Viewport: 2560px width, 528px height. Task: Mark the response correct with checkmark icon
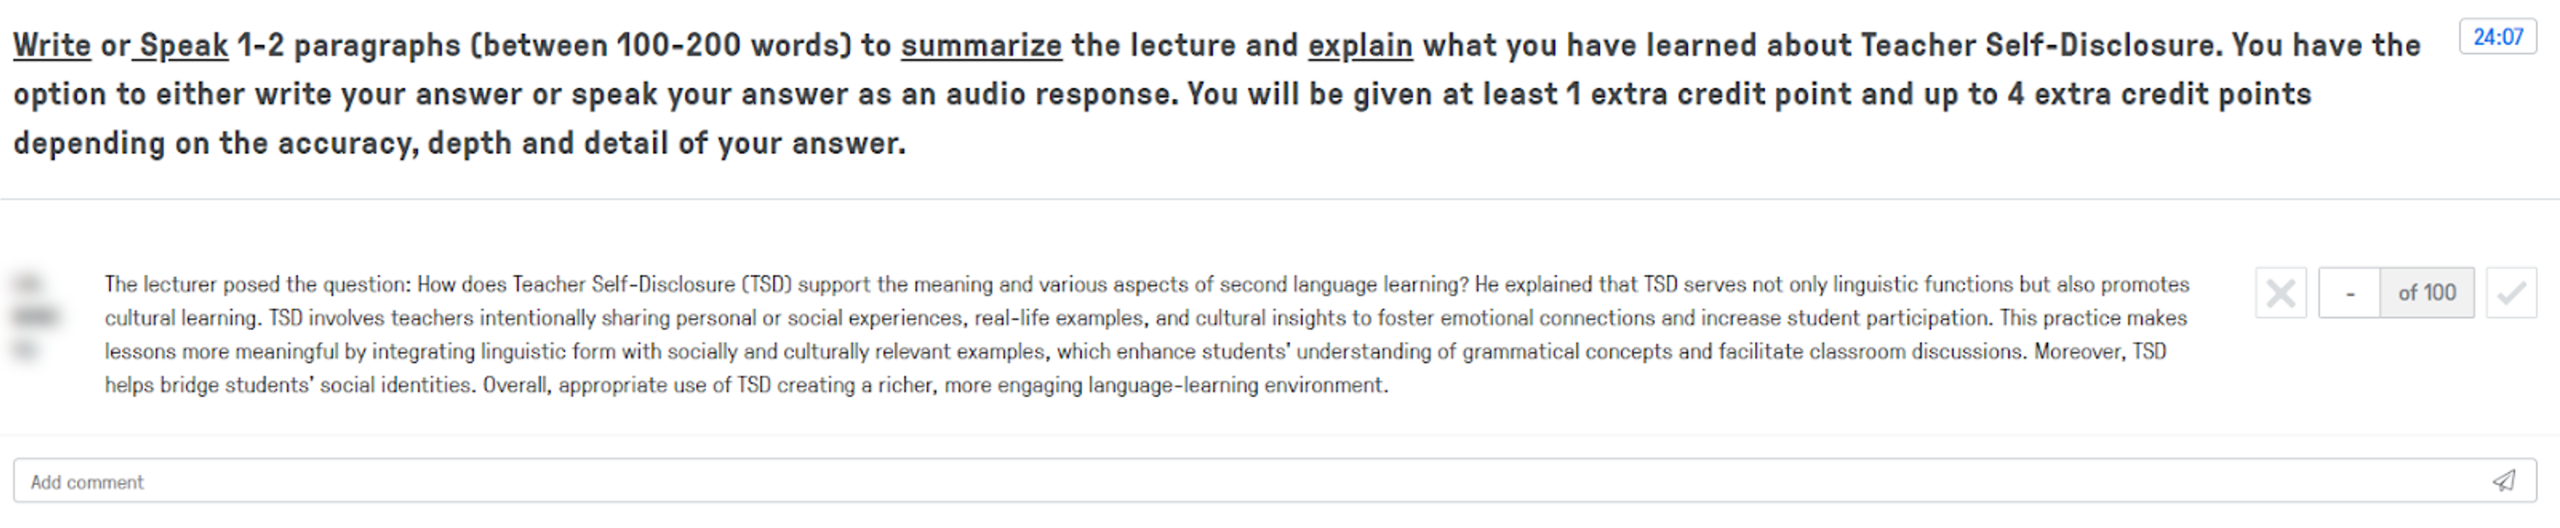(x=2511, y=293)
